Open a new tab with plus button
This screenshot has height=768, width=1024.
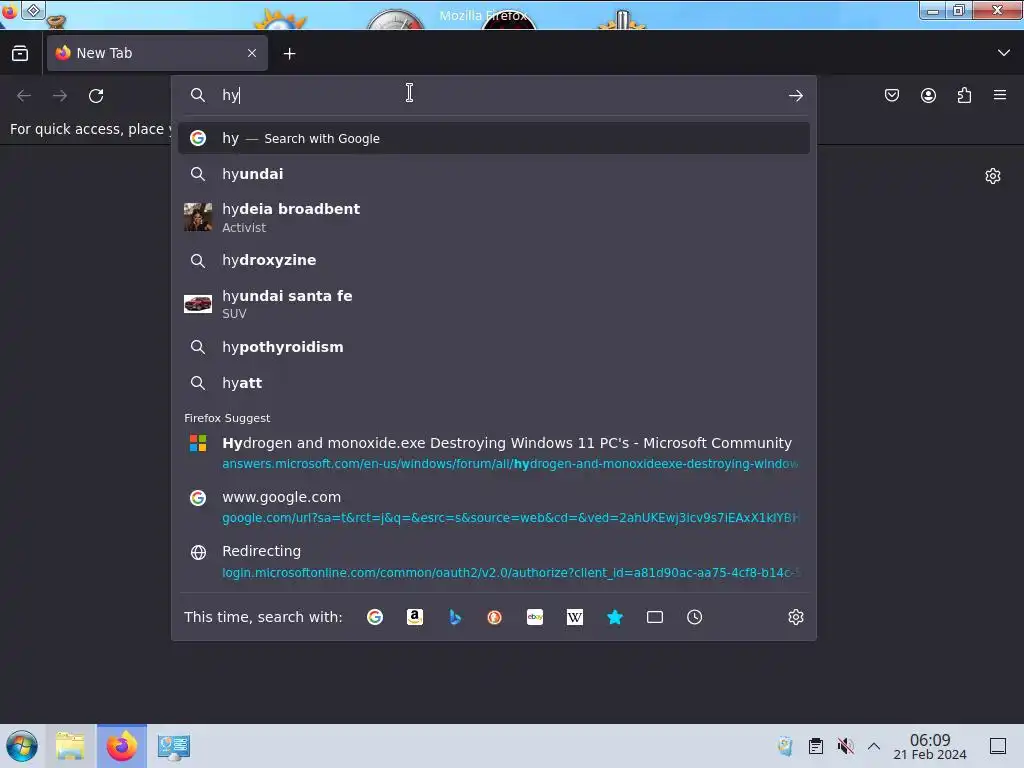289,54
